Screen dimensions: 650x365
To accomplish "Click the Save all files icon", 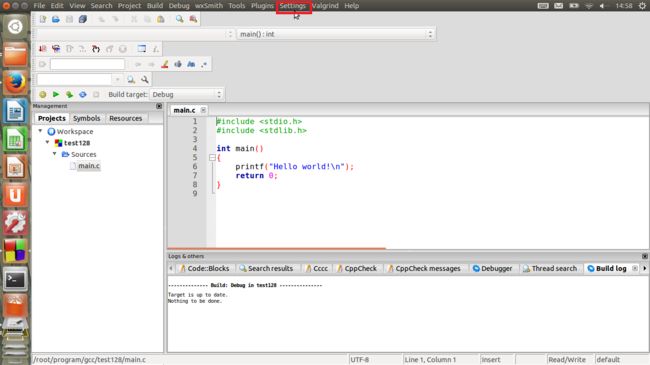I will click(x=83, y=19).
